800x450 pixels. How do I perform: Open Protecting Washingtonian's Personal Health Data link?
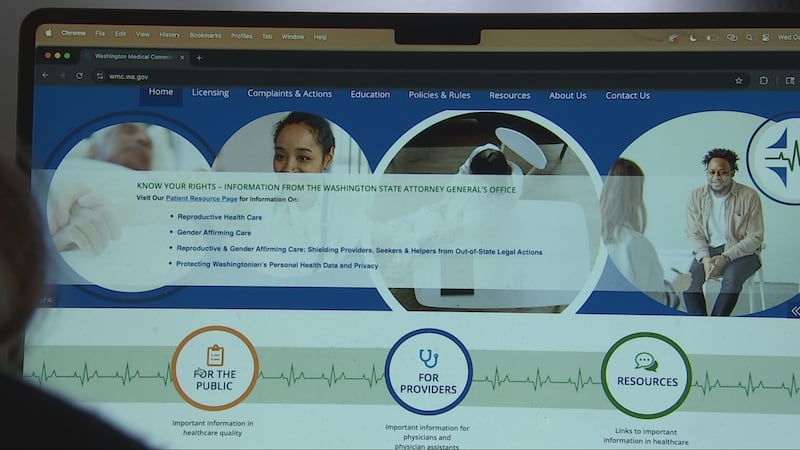(277, 265)
